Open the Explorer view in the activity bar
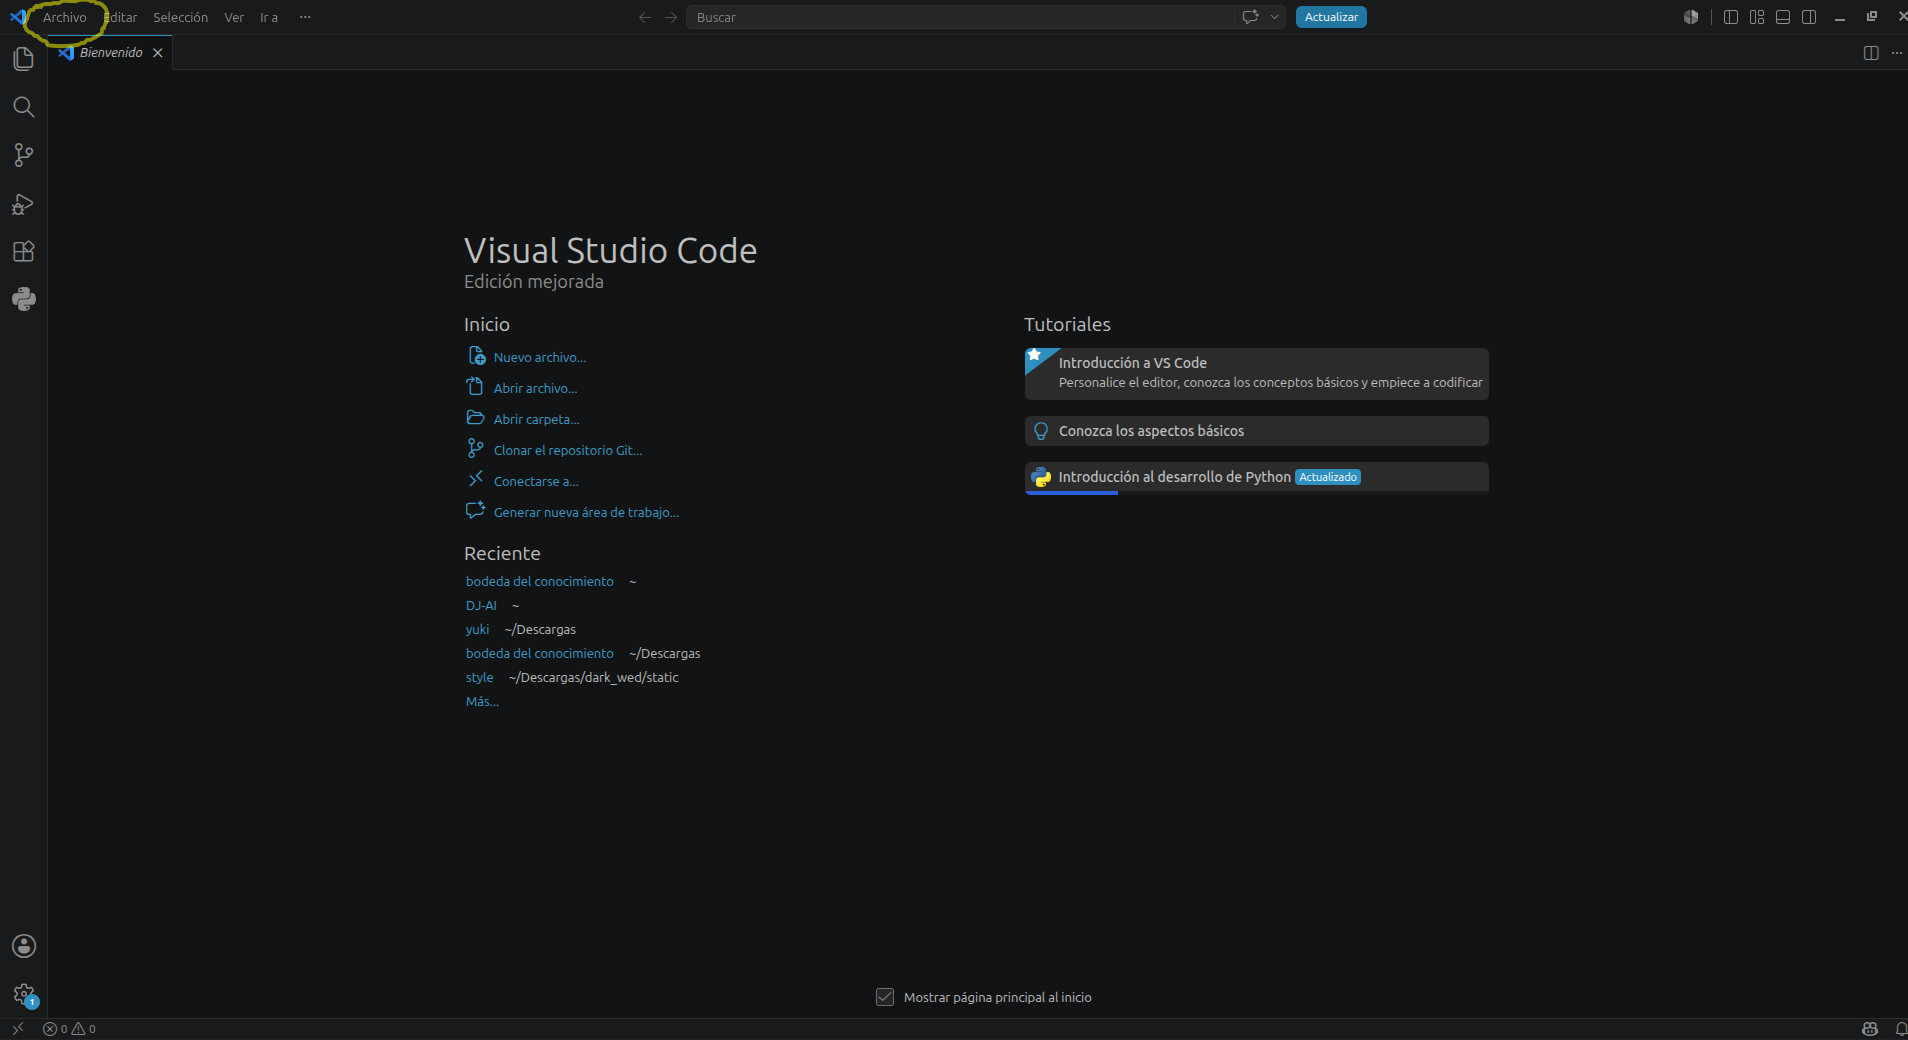This screenshot has width=1908, height=1040. coord(24,59)
